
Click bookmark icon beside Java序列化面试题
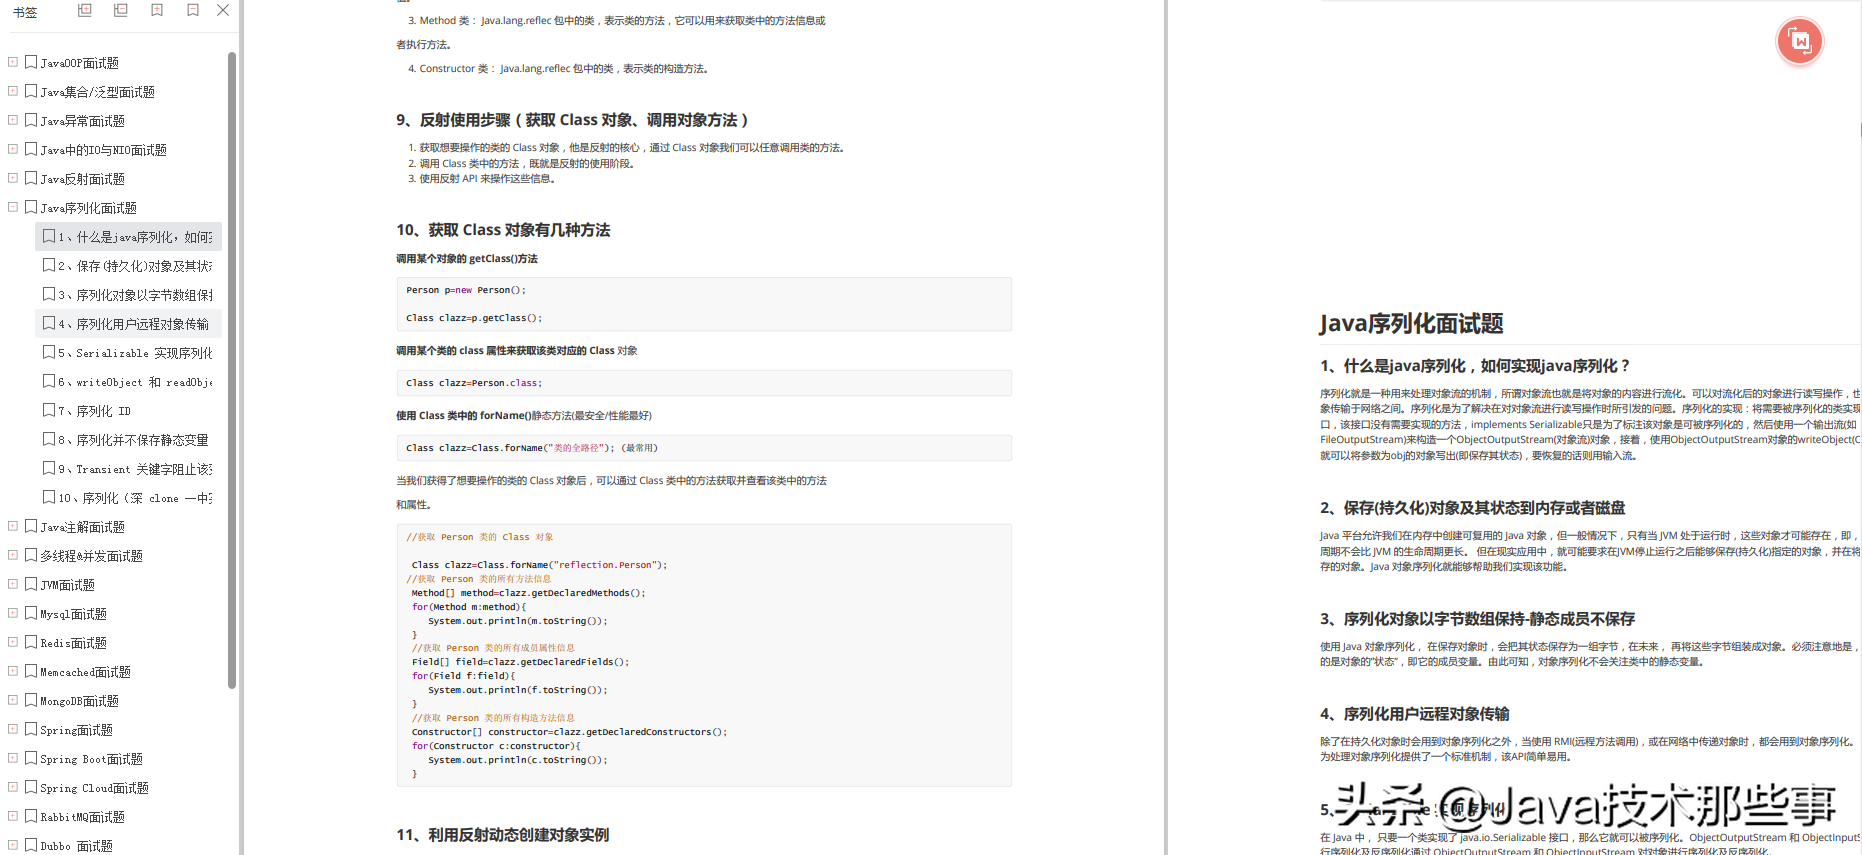click(x=31, y=207)
